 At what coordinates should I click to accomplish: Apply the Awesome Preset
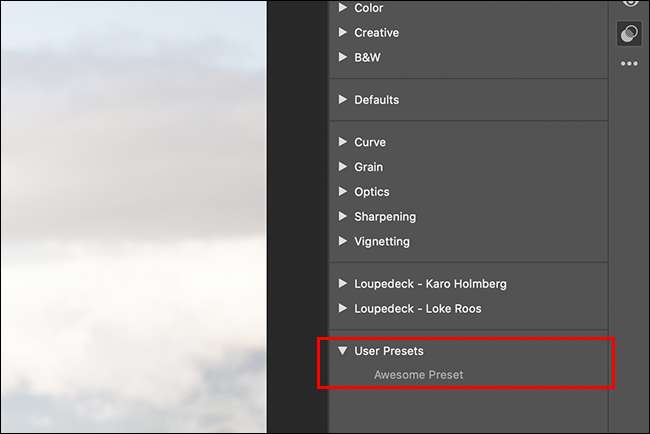(x=418, y=375)
